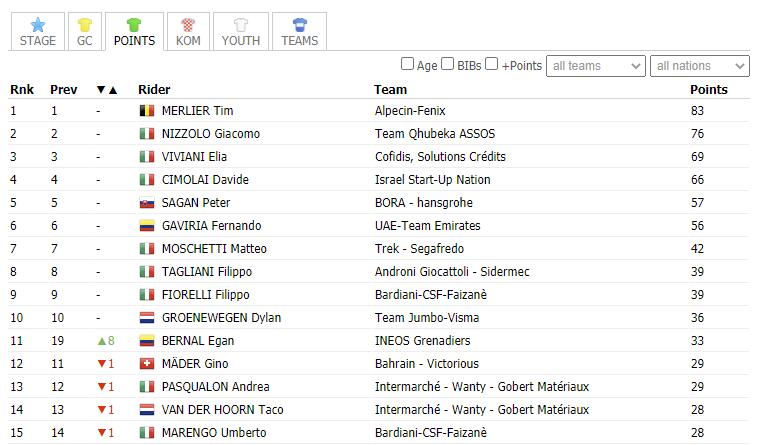Sort by position change arrows column
This screenshot has height=445, width=761.
click(107, 90)
